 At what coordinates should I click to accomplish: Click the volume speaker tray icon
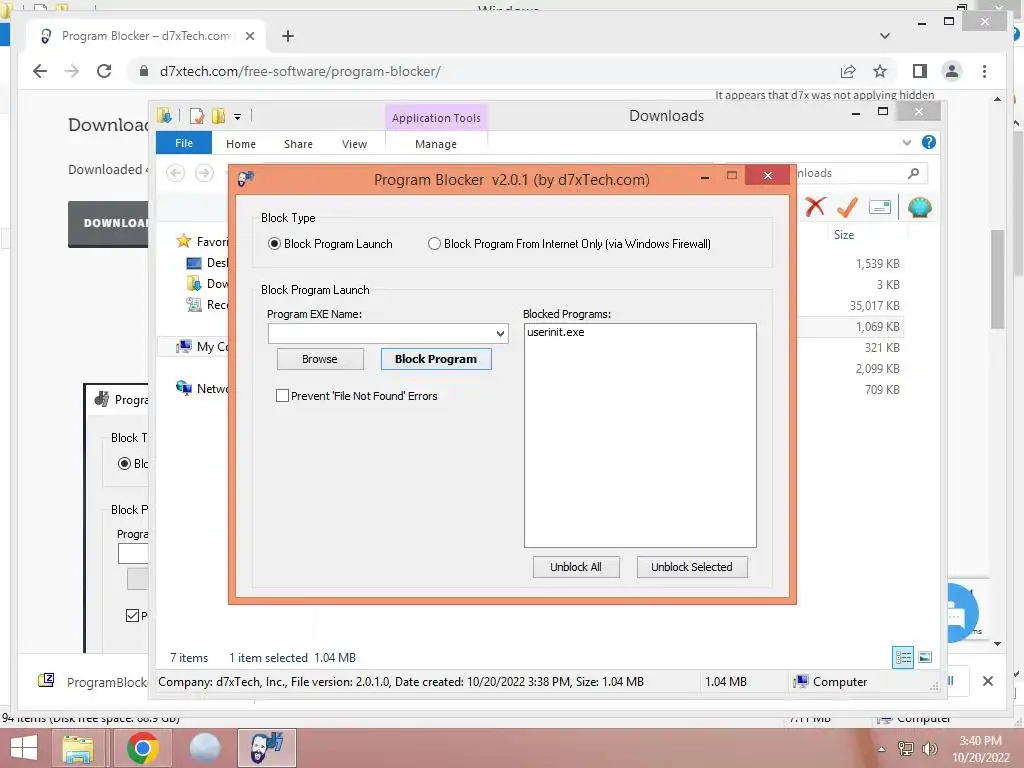pos(929,748)
